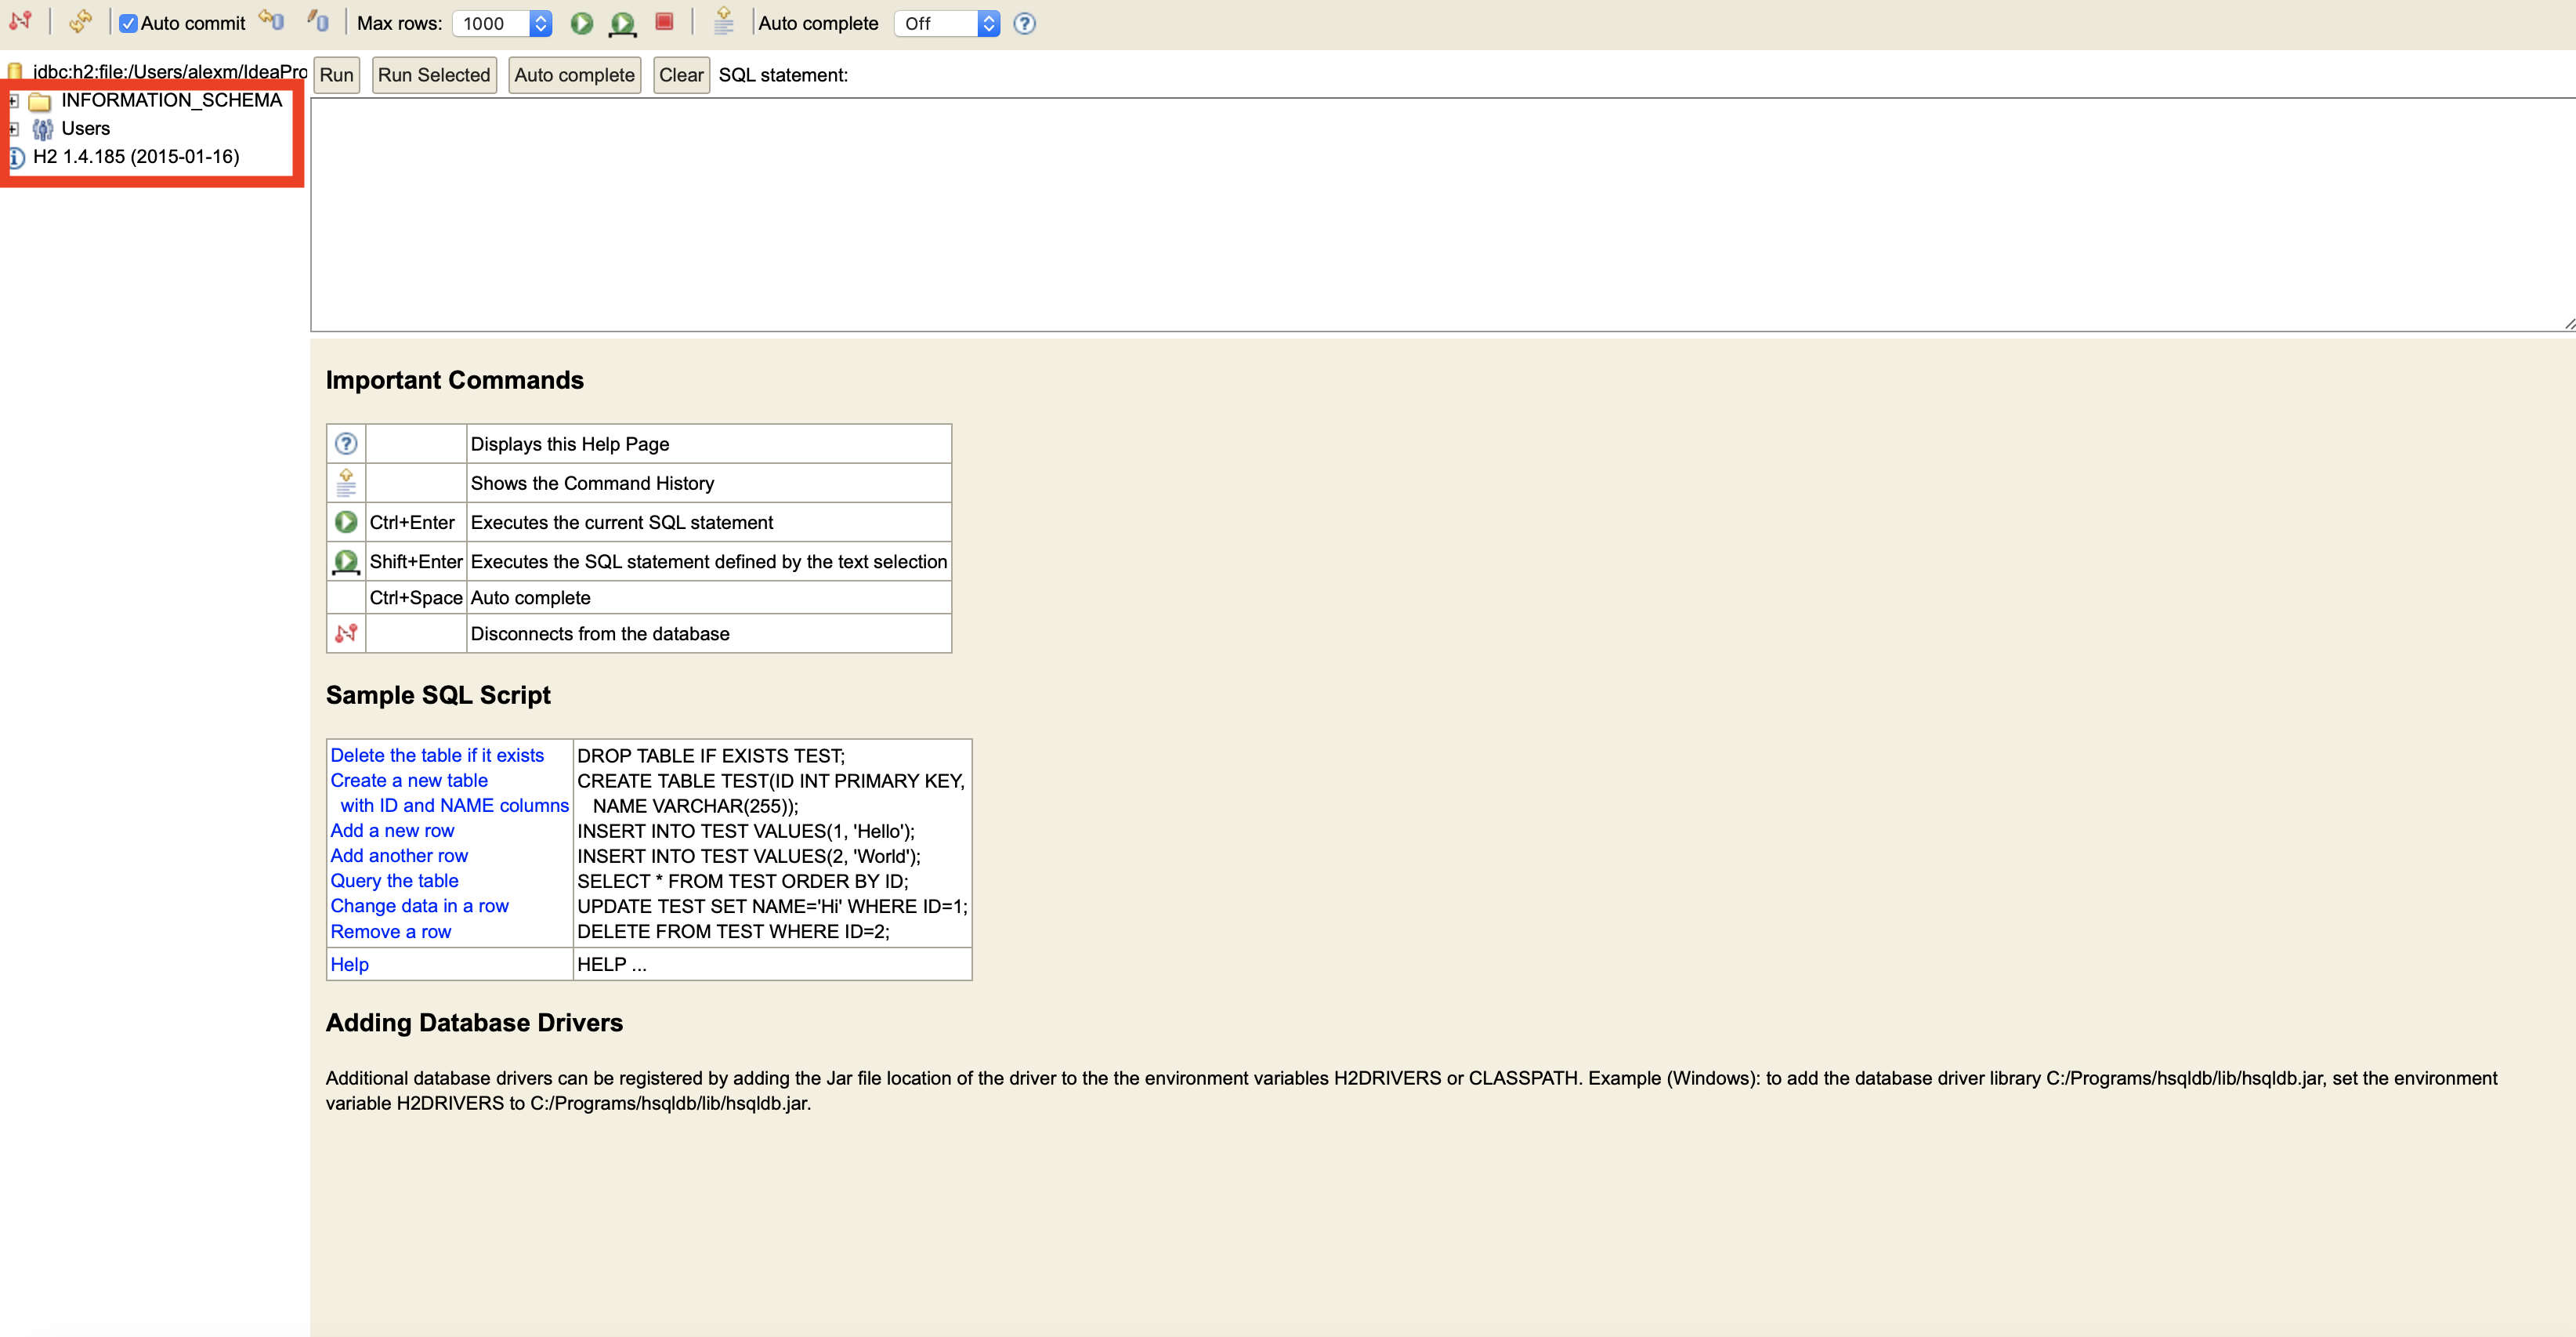Click Delete the table if it exists link
The height and width of the screenshot is (1337, 2576).
pyautogui.click(x=438, y=755)
